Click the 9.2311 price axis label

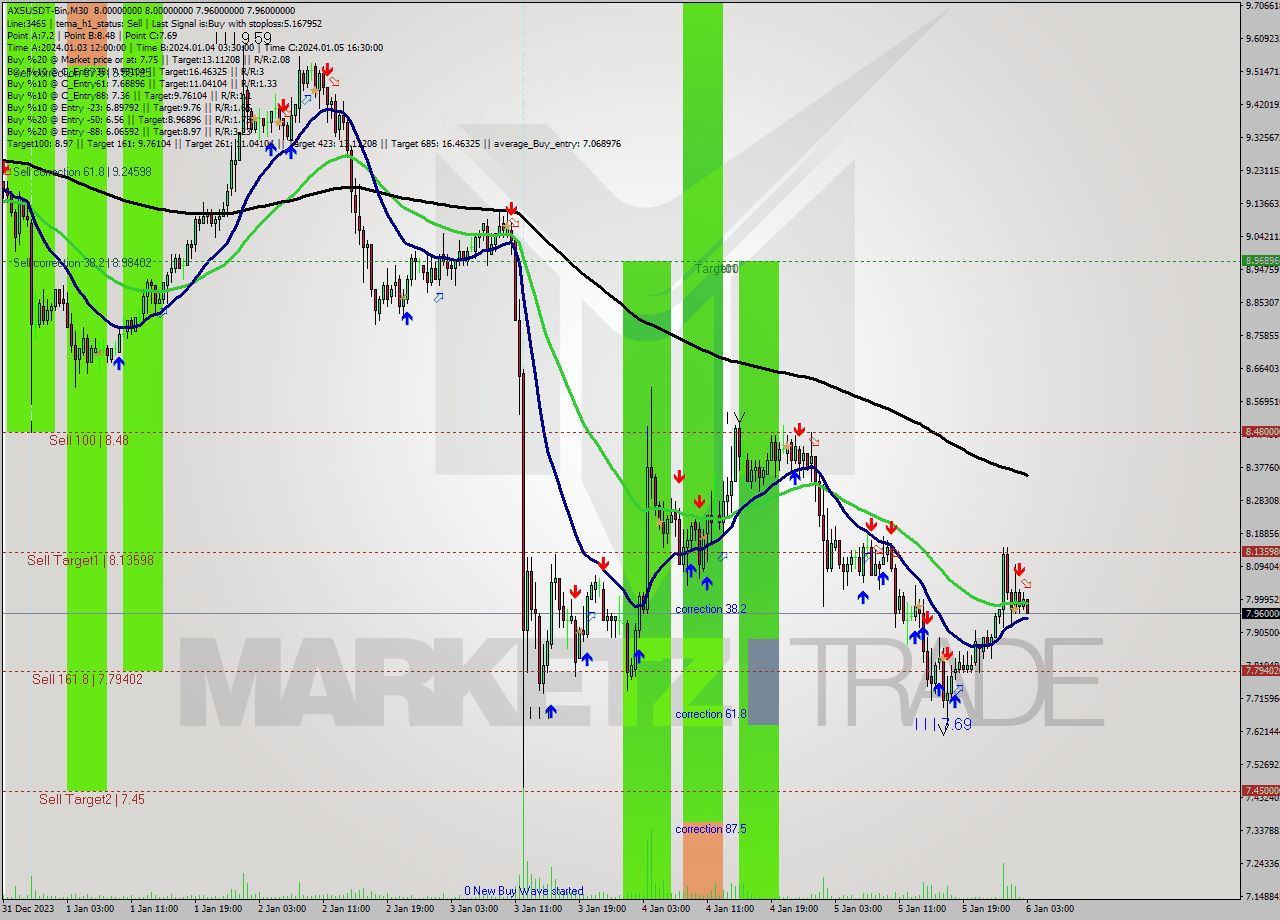1261,171
